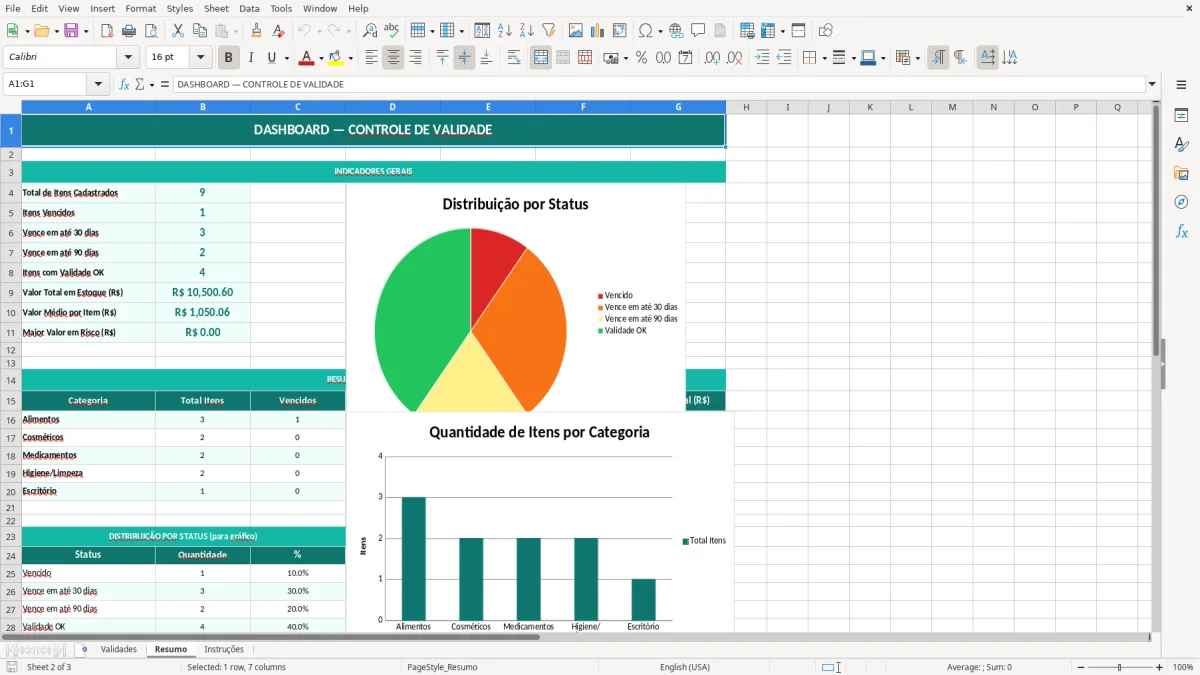This screenshot has height=675, width=1200.
Task: Click the Sort Ascending icon
Action: (x=505, y=31)
